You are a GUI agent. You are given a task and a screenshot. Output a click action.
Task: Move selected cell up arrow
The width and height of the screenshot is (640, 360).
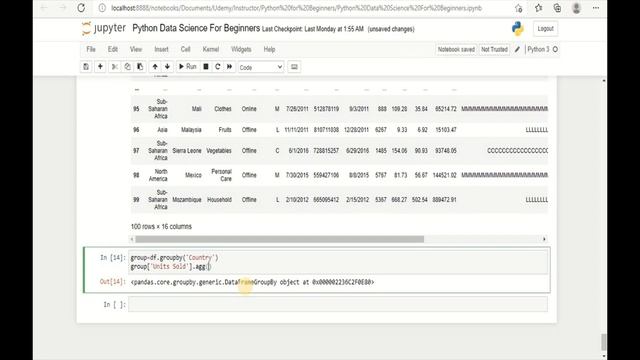pos(155,67)
